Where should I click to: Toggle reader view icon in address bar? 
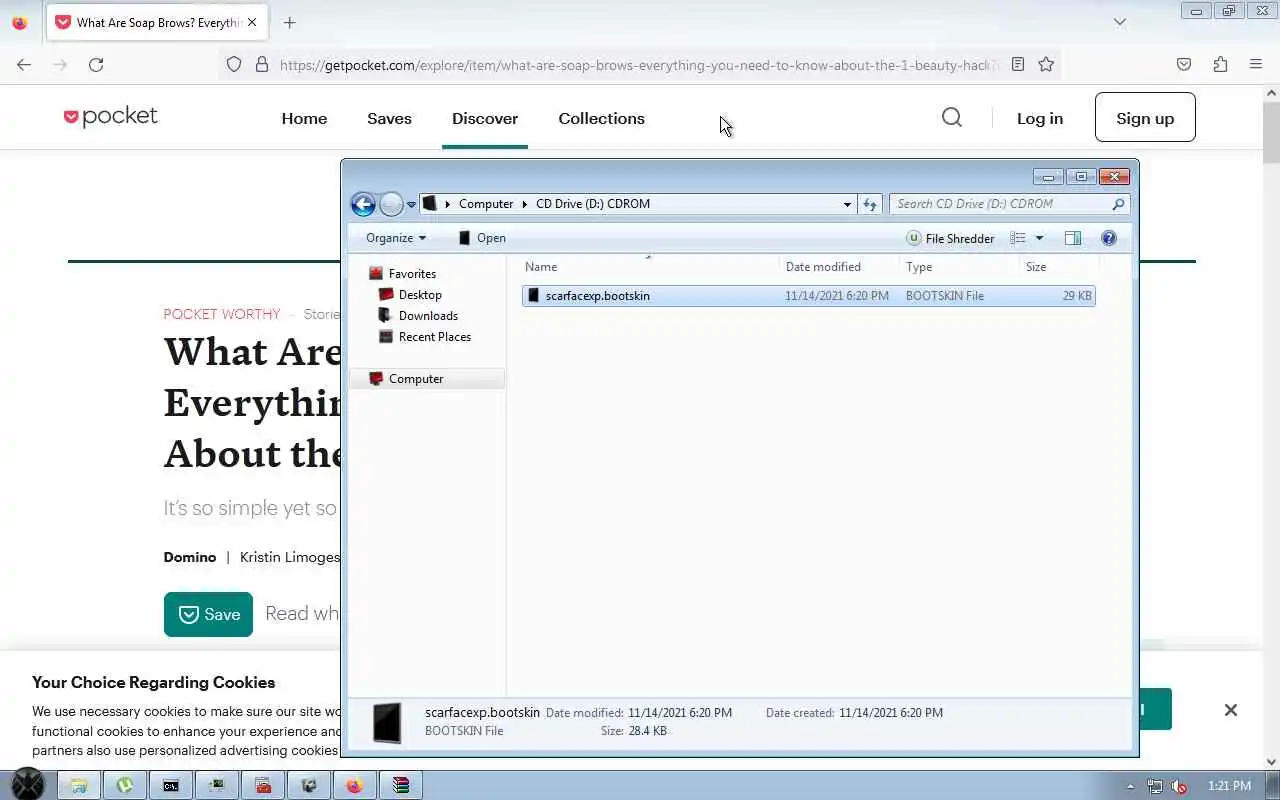(1018, 65)
